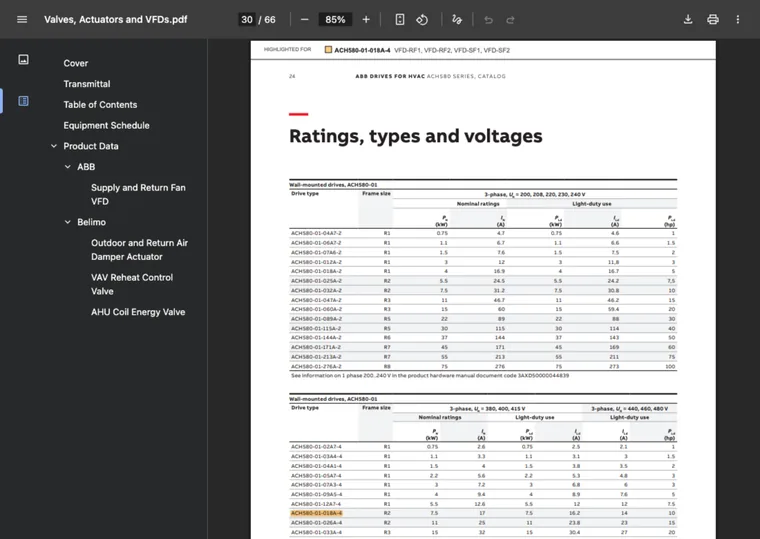Click the 85% zoom level field
This screenshot has height=539, width=760.
(x=335, y=19)
